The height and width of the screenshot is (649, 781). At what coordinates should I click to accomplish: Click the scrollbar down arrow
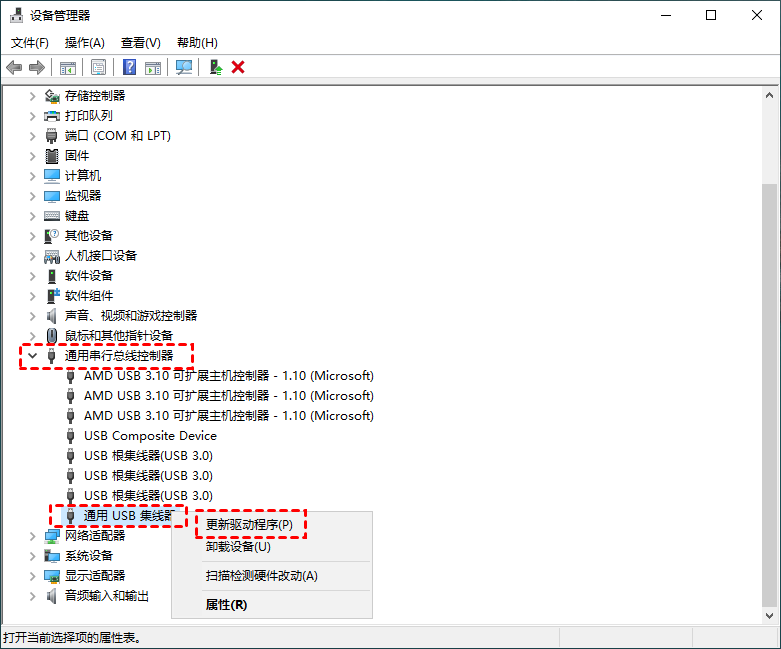[x=770, y=616]
